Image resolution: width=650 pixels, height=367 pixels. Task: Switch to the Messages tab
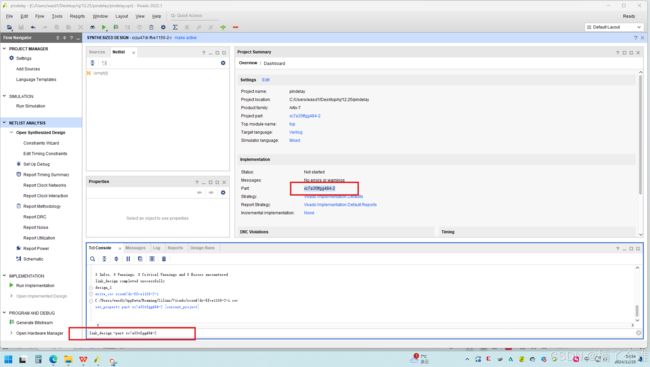coord(135,248)
